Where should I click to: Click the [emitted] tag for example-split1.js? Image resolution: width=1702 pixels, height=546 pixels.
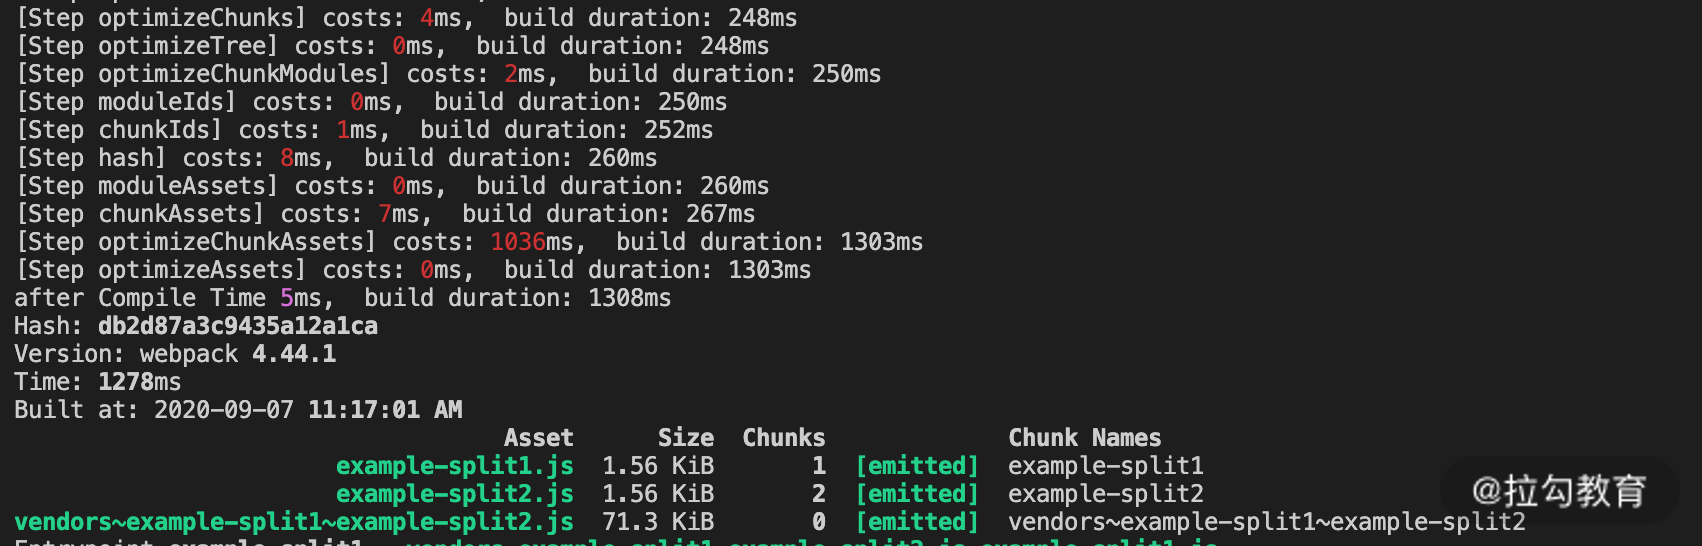tap(917, 466)
